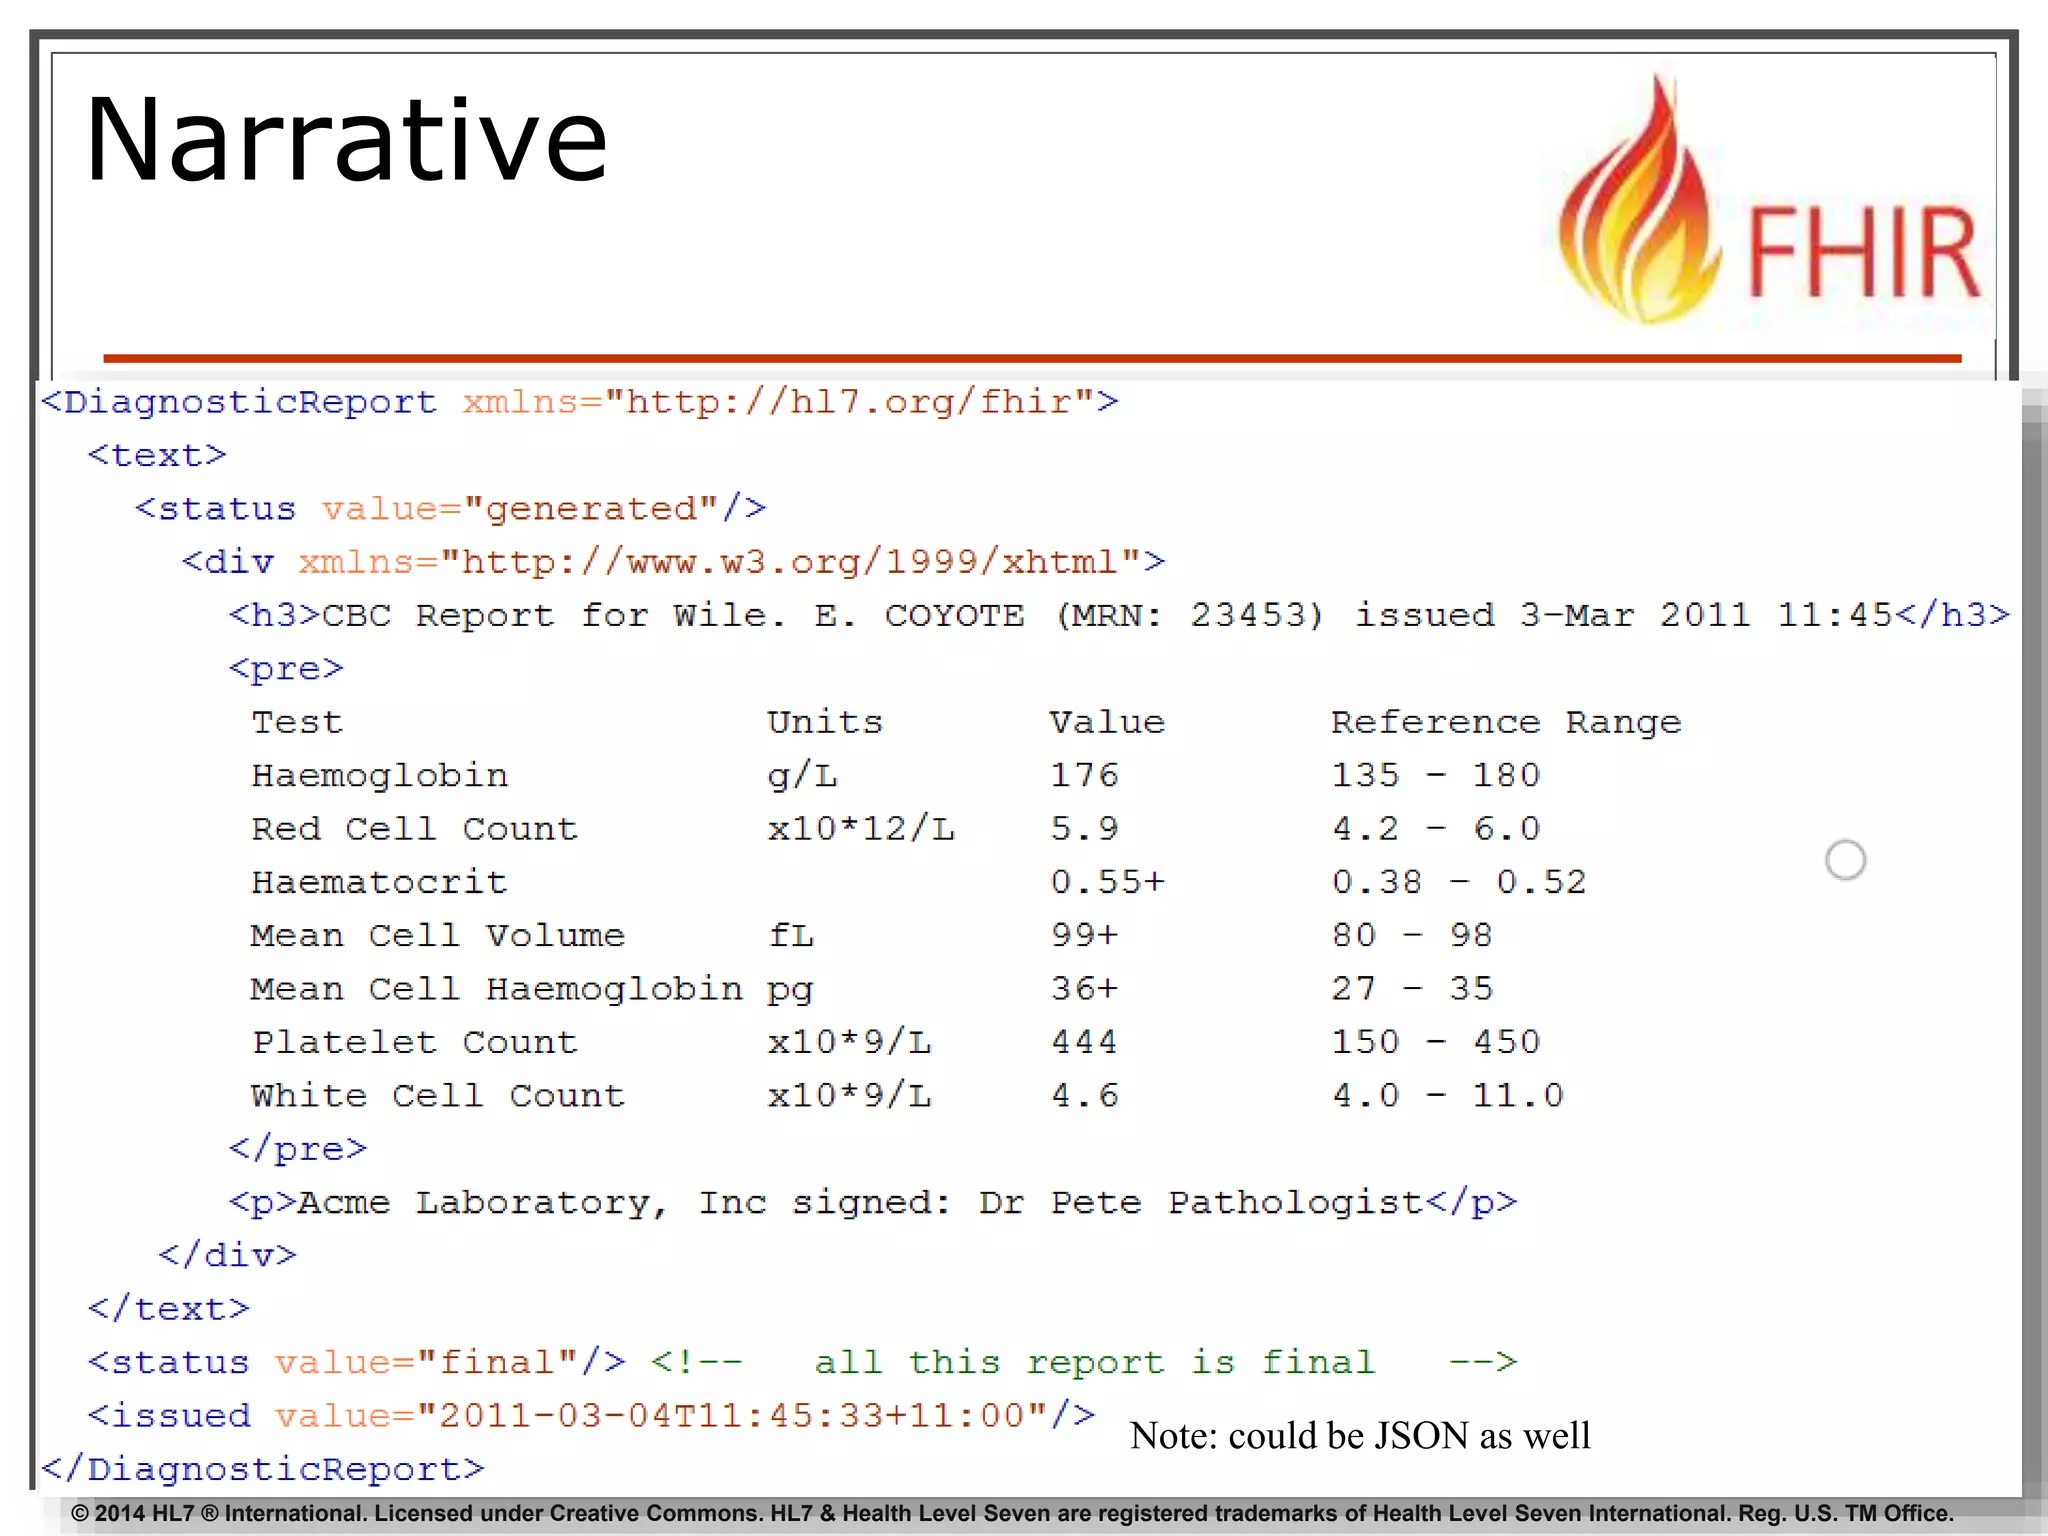This screenshot has height=1536, width=2048.
Task: Click the Red Cell Count row label
Action: click(414, 829)
